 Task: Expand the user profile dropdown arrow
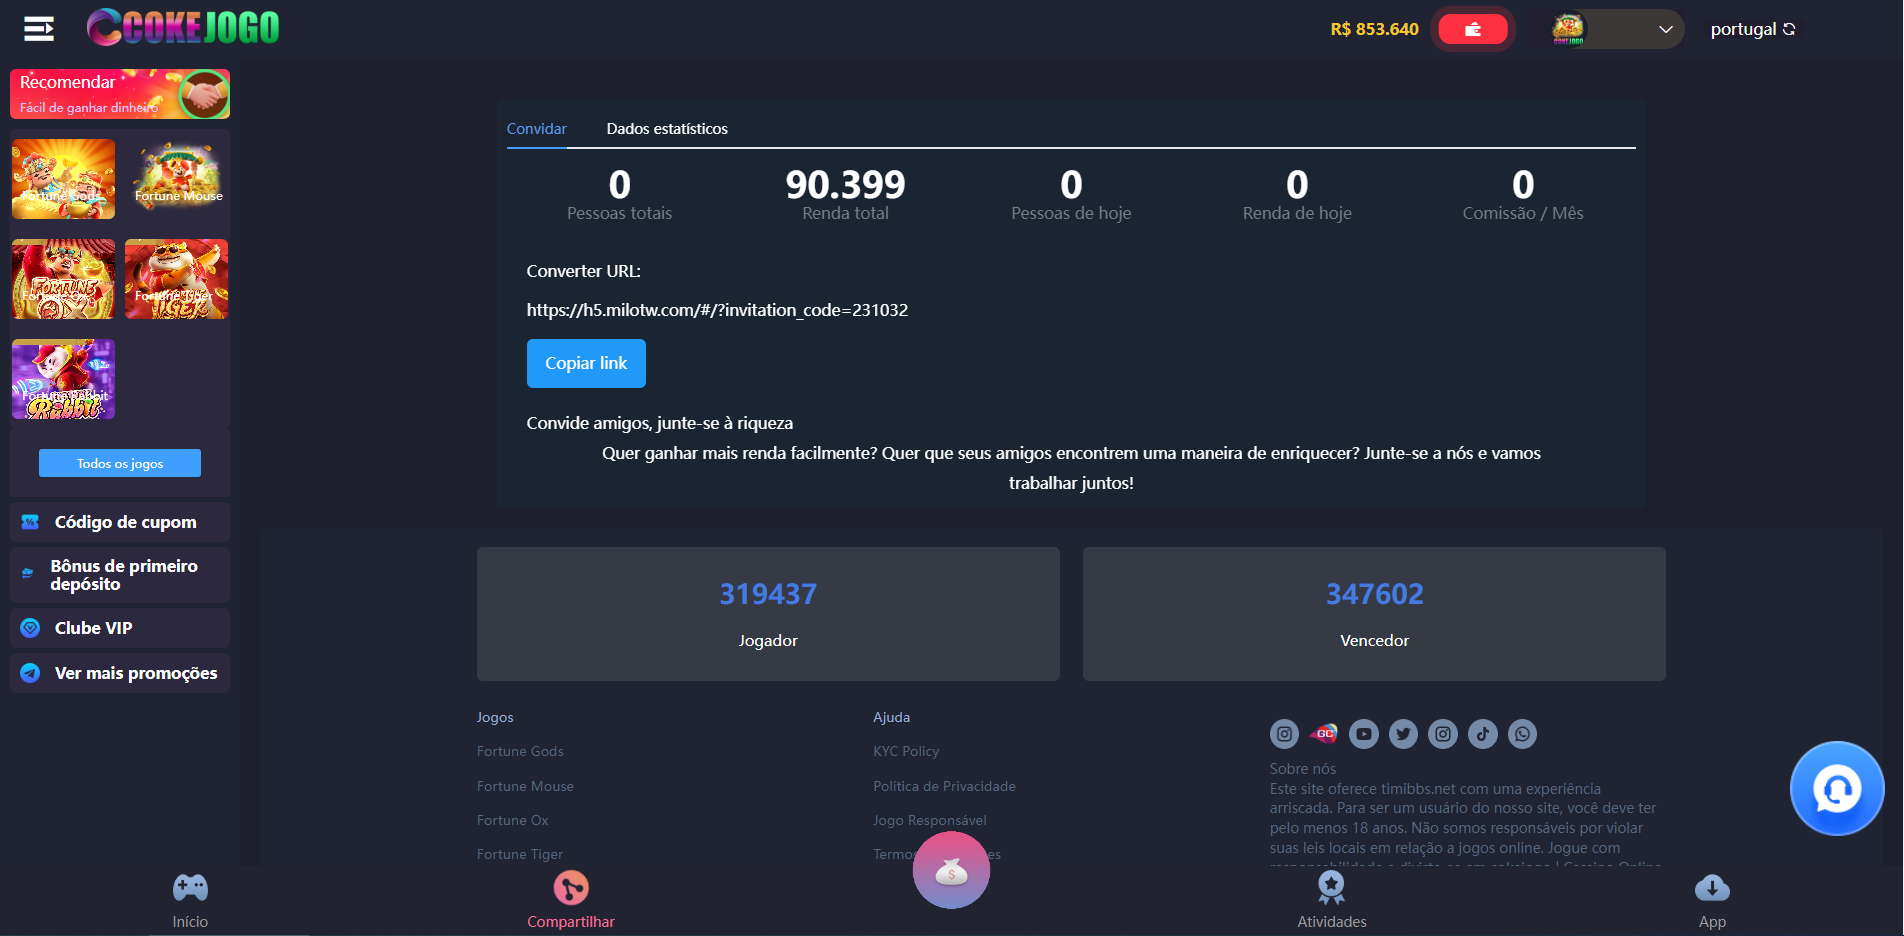pyautogui.click(x=1665, y=29)
